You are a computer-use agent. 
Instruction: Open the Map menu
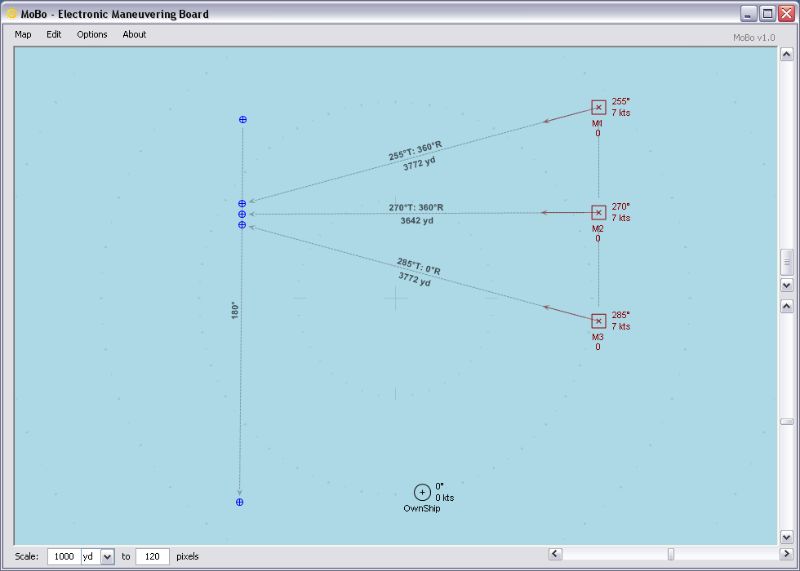(23, 34)
